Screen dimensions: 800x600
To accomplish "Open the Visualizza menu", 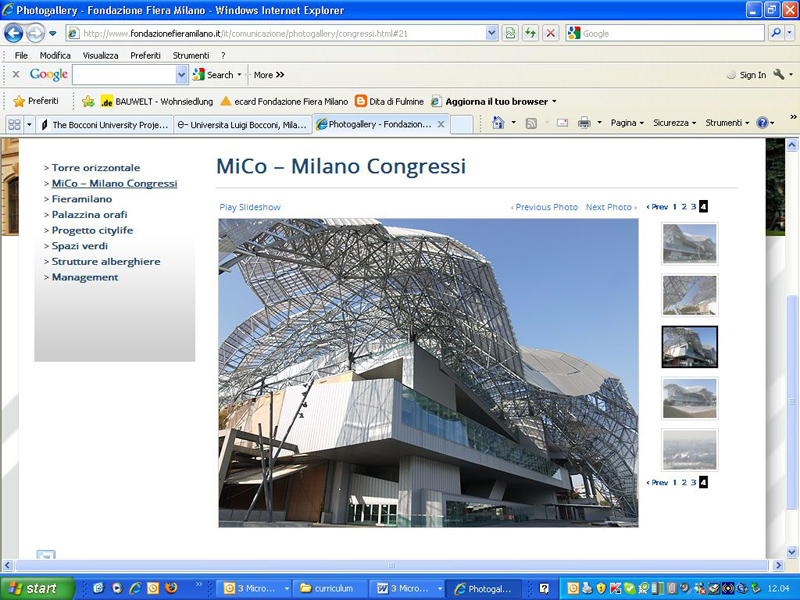I will (101, 55).
